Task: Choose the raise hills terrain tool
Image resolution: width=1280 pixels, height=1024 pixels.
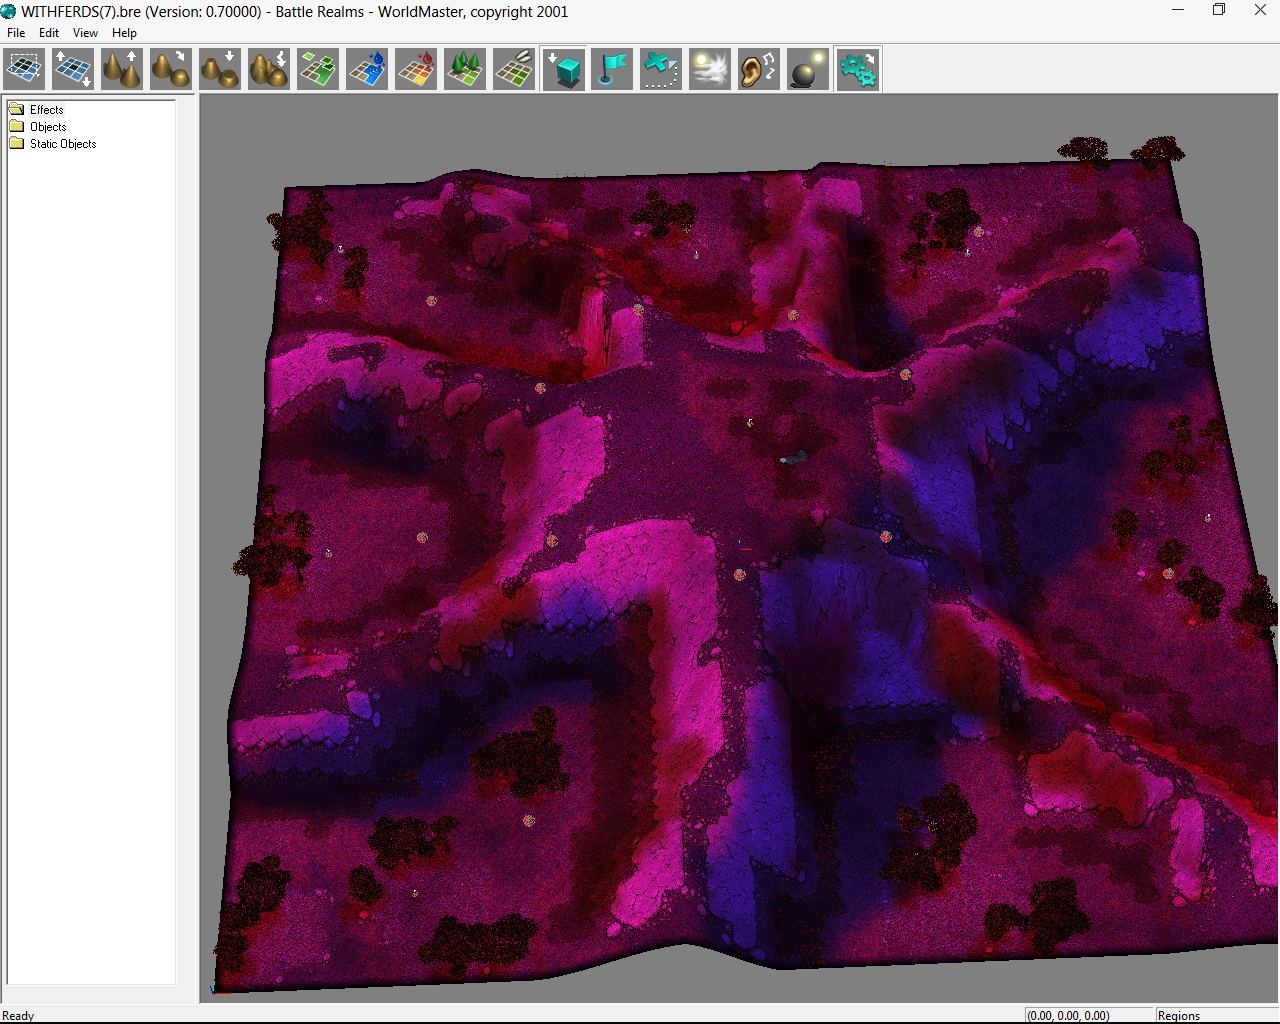Action: coord(122,70)
